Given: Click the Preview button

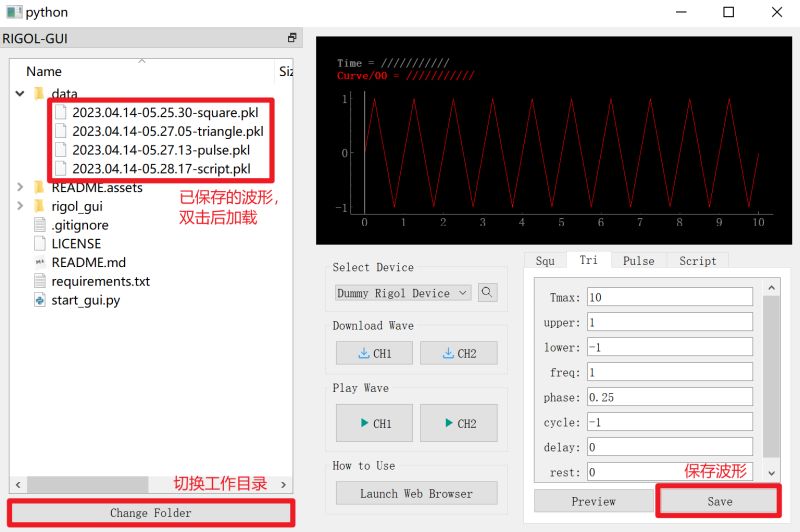Looking at the screenshot, I should (x=594, y=501).
